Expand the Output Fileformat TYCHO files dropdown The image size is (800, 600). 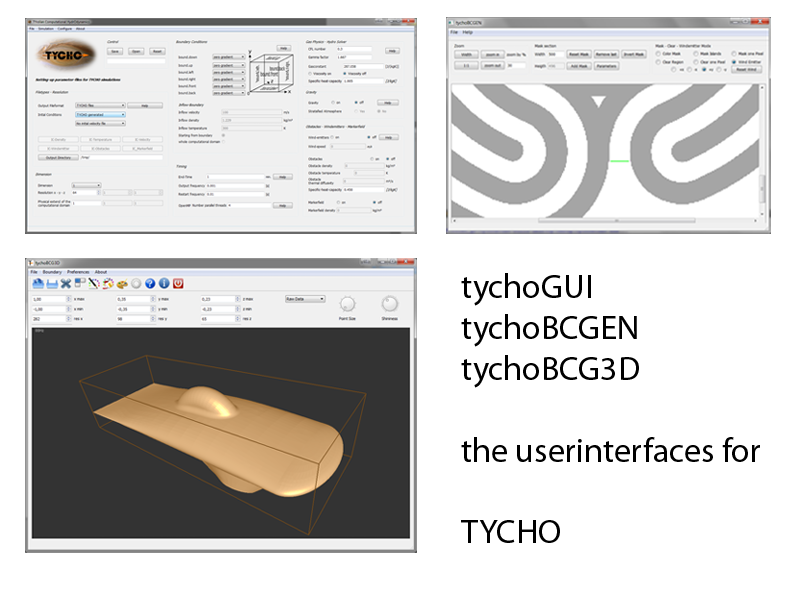98,104
